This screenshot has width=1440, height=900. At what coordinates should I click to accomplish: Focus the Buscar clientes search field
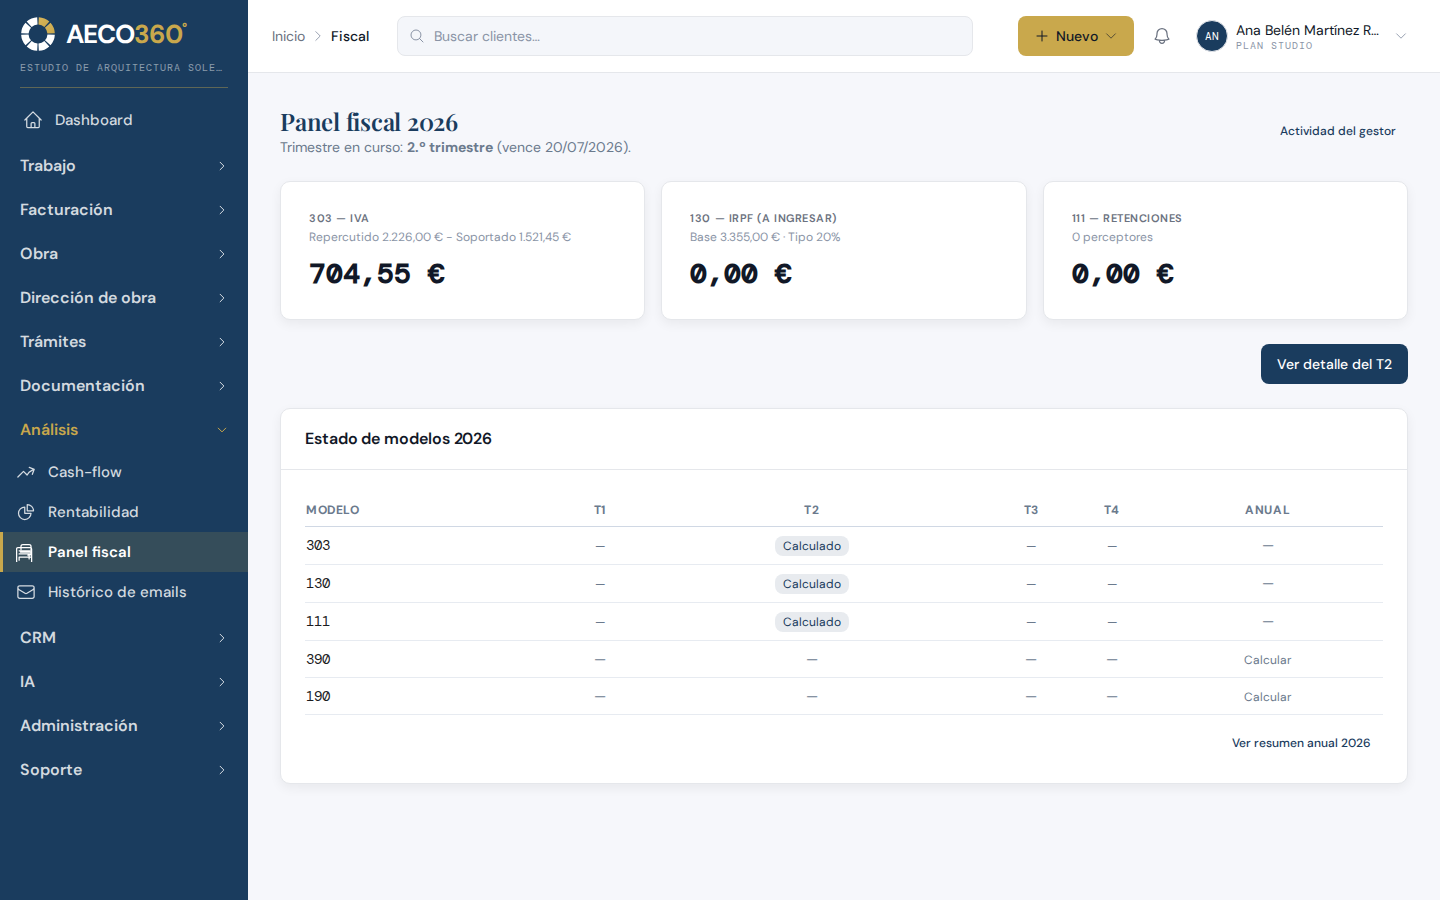click(x=685, y=36)
